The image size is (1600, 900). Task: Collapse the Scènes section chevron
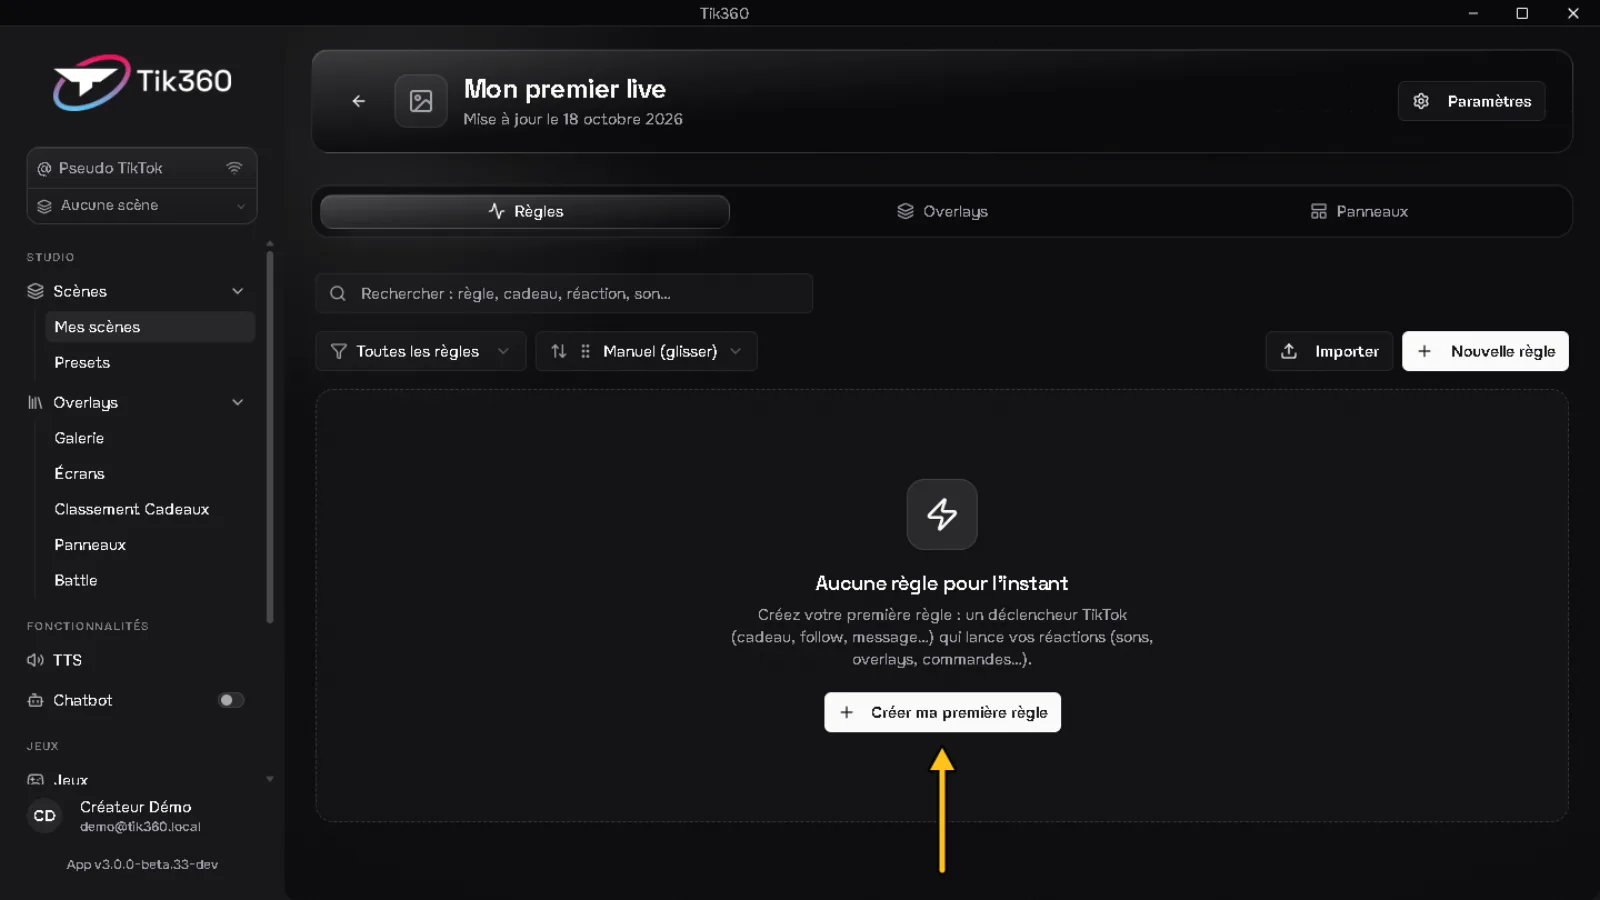pyautogui.click(x=238, y=291)
